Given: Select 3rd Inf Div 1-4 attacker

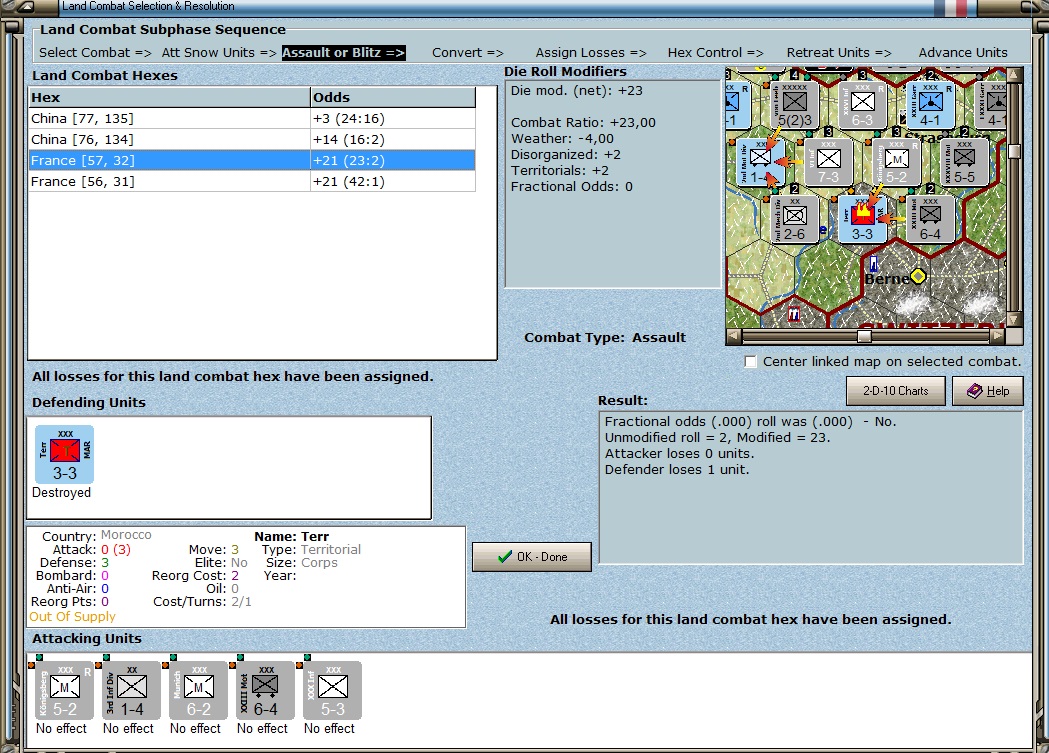Looking at the screenshot, I should (x=131, y=691).
